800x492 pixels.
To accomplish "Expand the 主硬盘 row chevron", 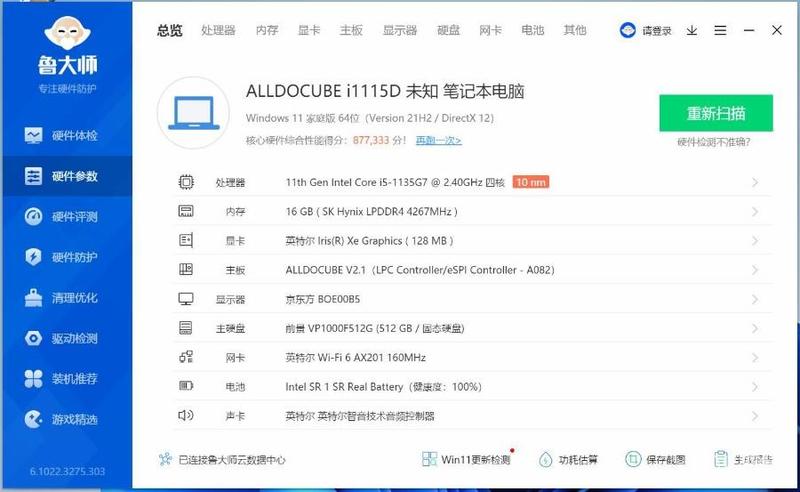I will coord(755,328).
